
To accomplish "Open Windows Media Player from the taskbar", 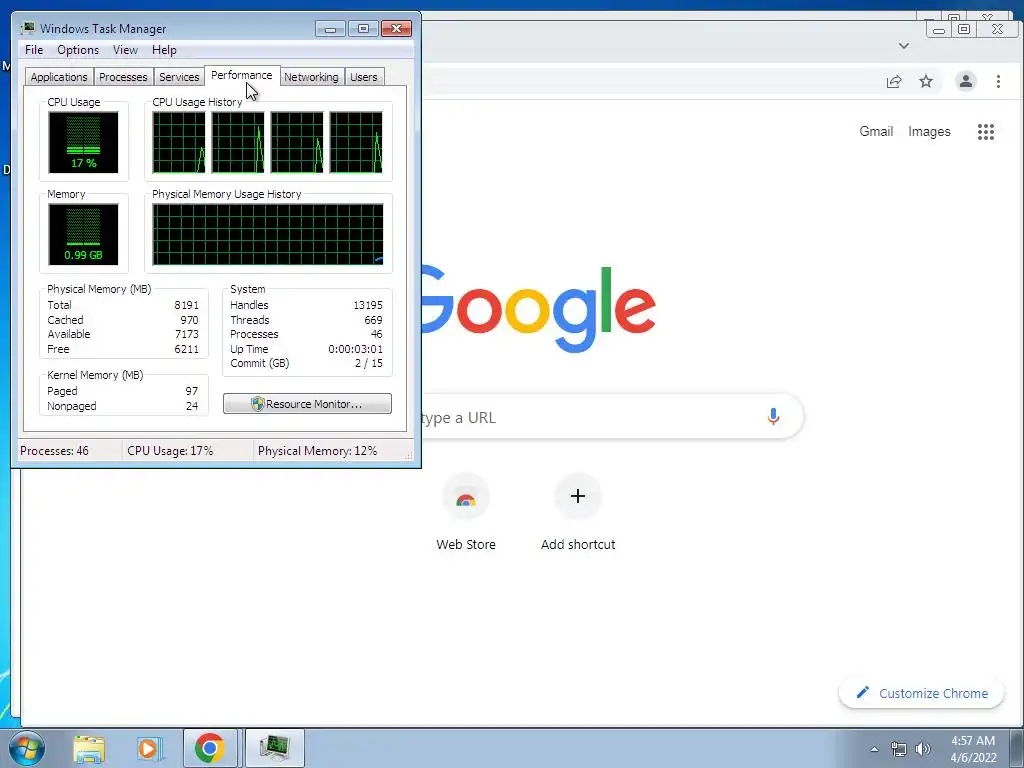I will pyautogui.click(x=149, y=748).
